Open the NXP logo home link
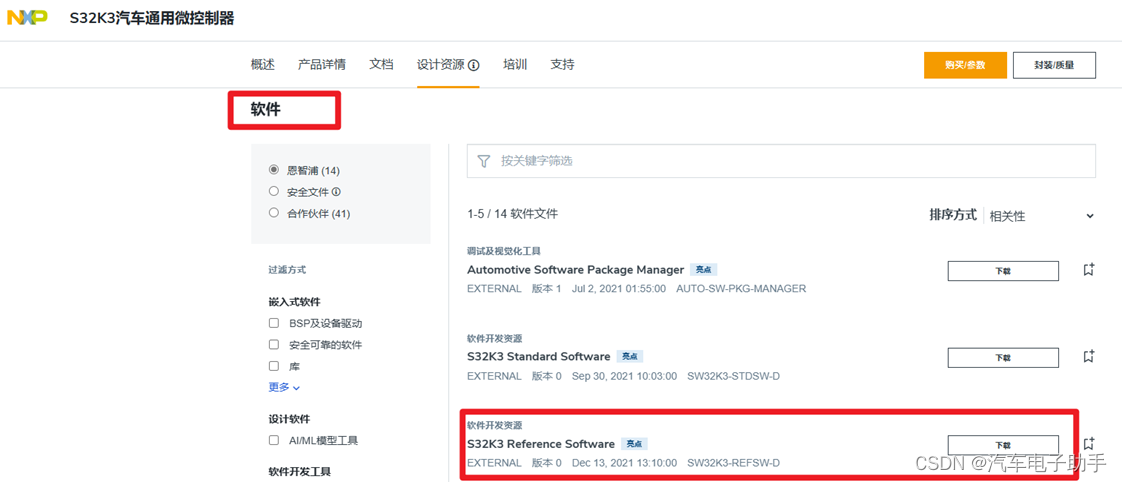The image size is (1122, 482). click(27, 19)
